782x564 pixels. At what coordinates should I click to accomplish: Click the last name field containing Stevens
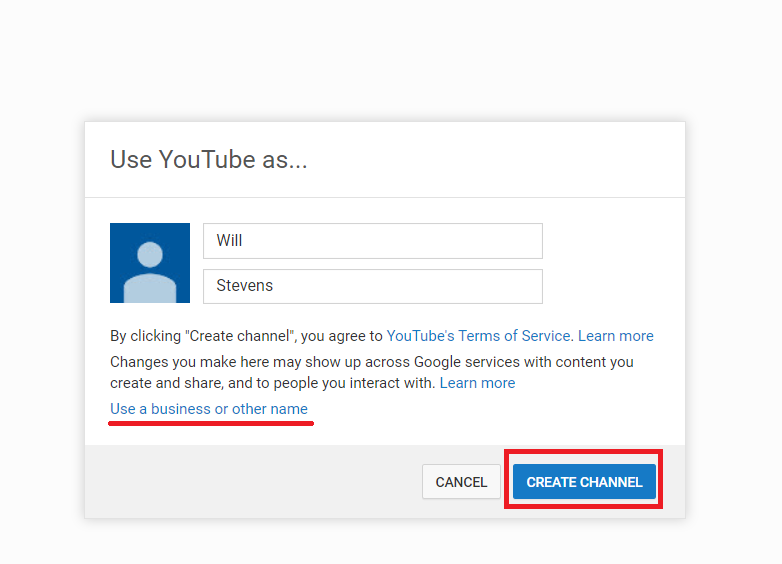click(373, 286)
